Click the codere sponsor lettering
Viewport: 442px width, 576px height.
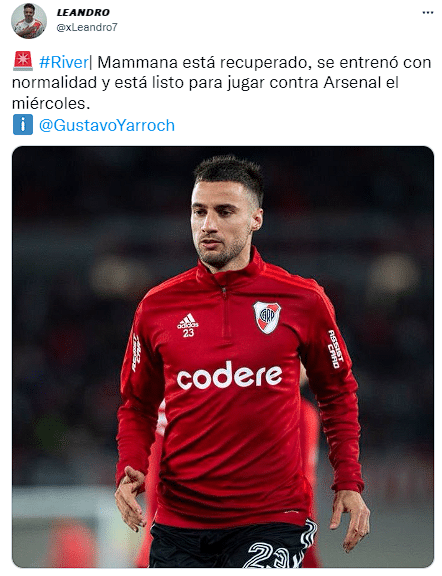(x=229, y=375)
